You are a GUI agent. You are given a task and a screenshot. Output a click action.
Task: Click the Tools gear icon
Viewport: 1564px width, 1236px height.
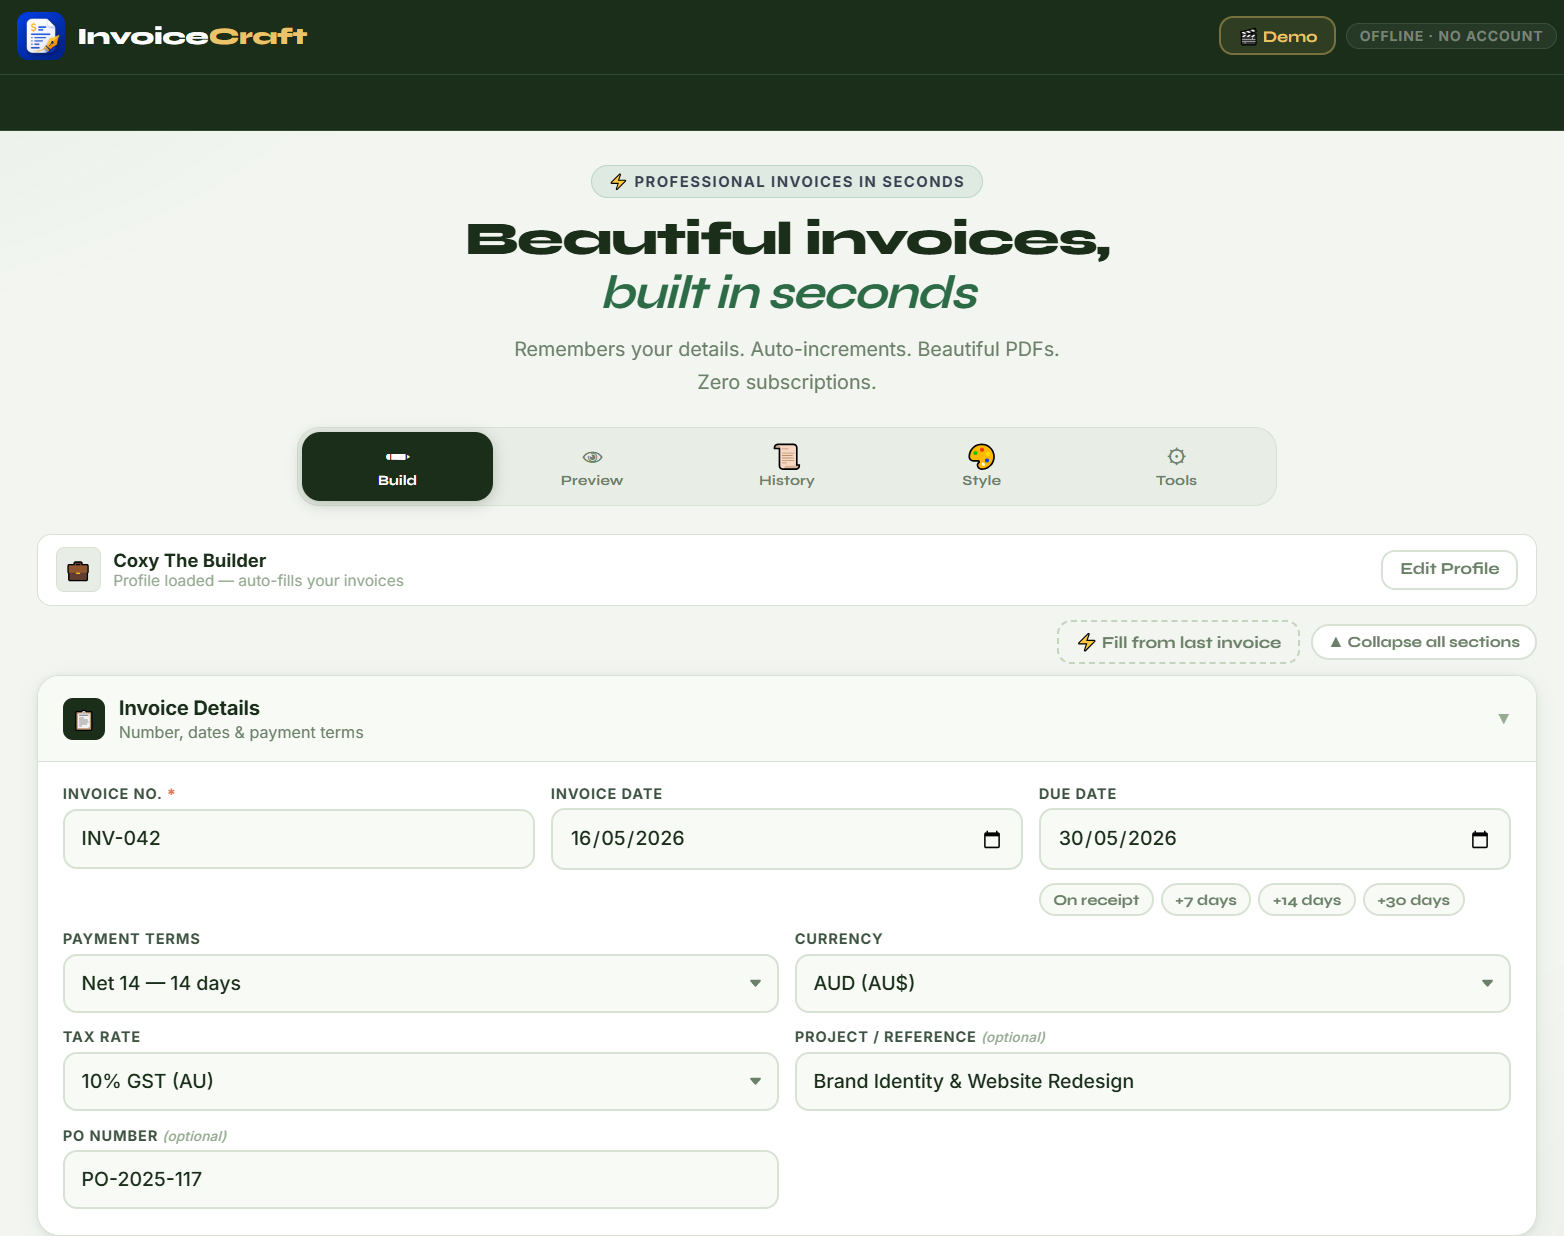click(x=1177, y=457)
